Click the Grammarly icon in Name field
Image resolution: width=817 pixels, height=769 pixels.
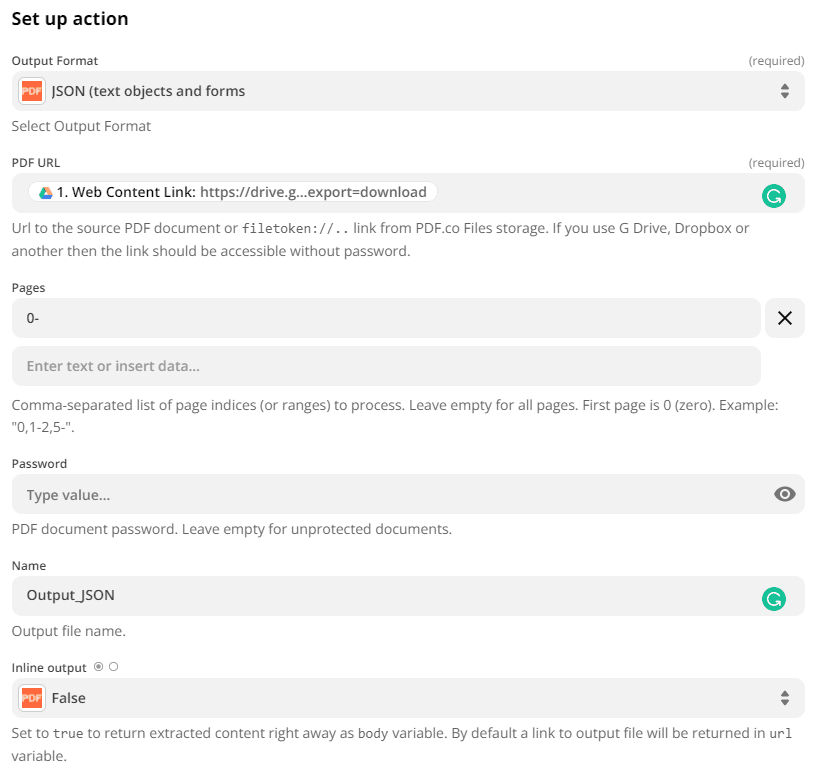click(x=773, y=599)
